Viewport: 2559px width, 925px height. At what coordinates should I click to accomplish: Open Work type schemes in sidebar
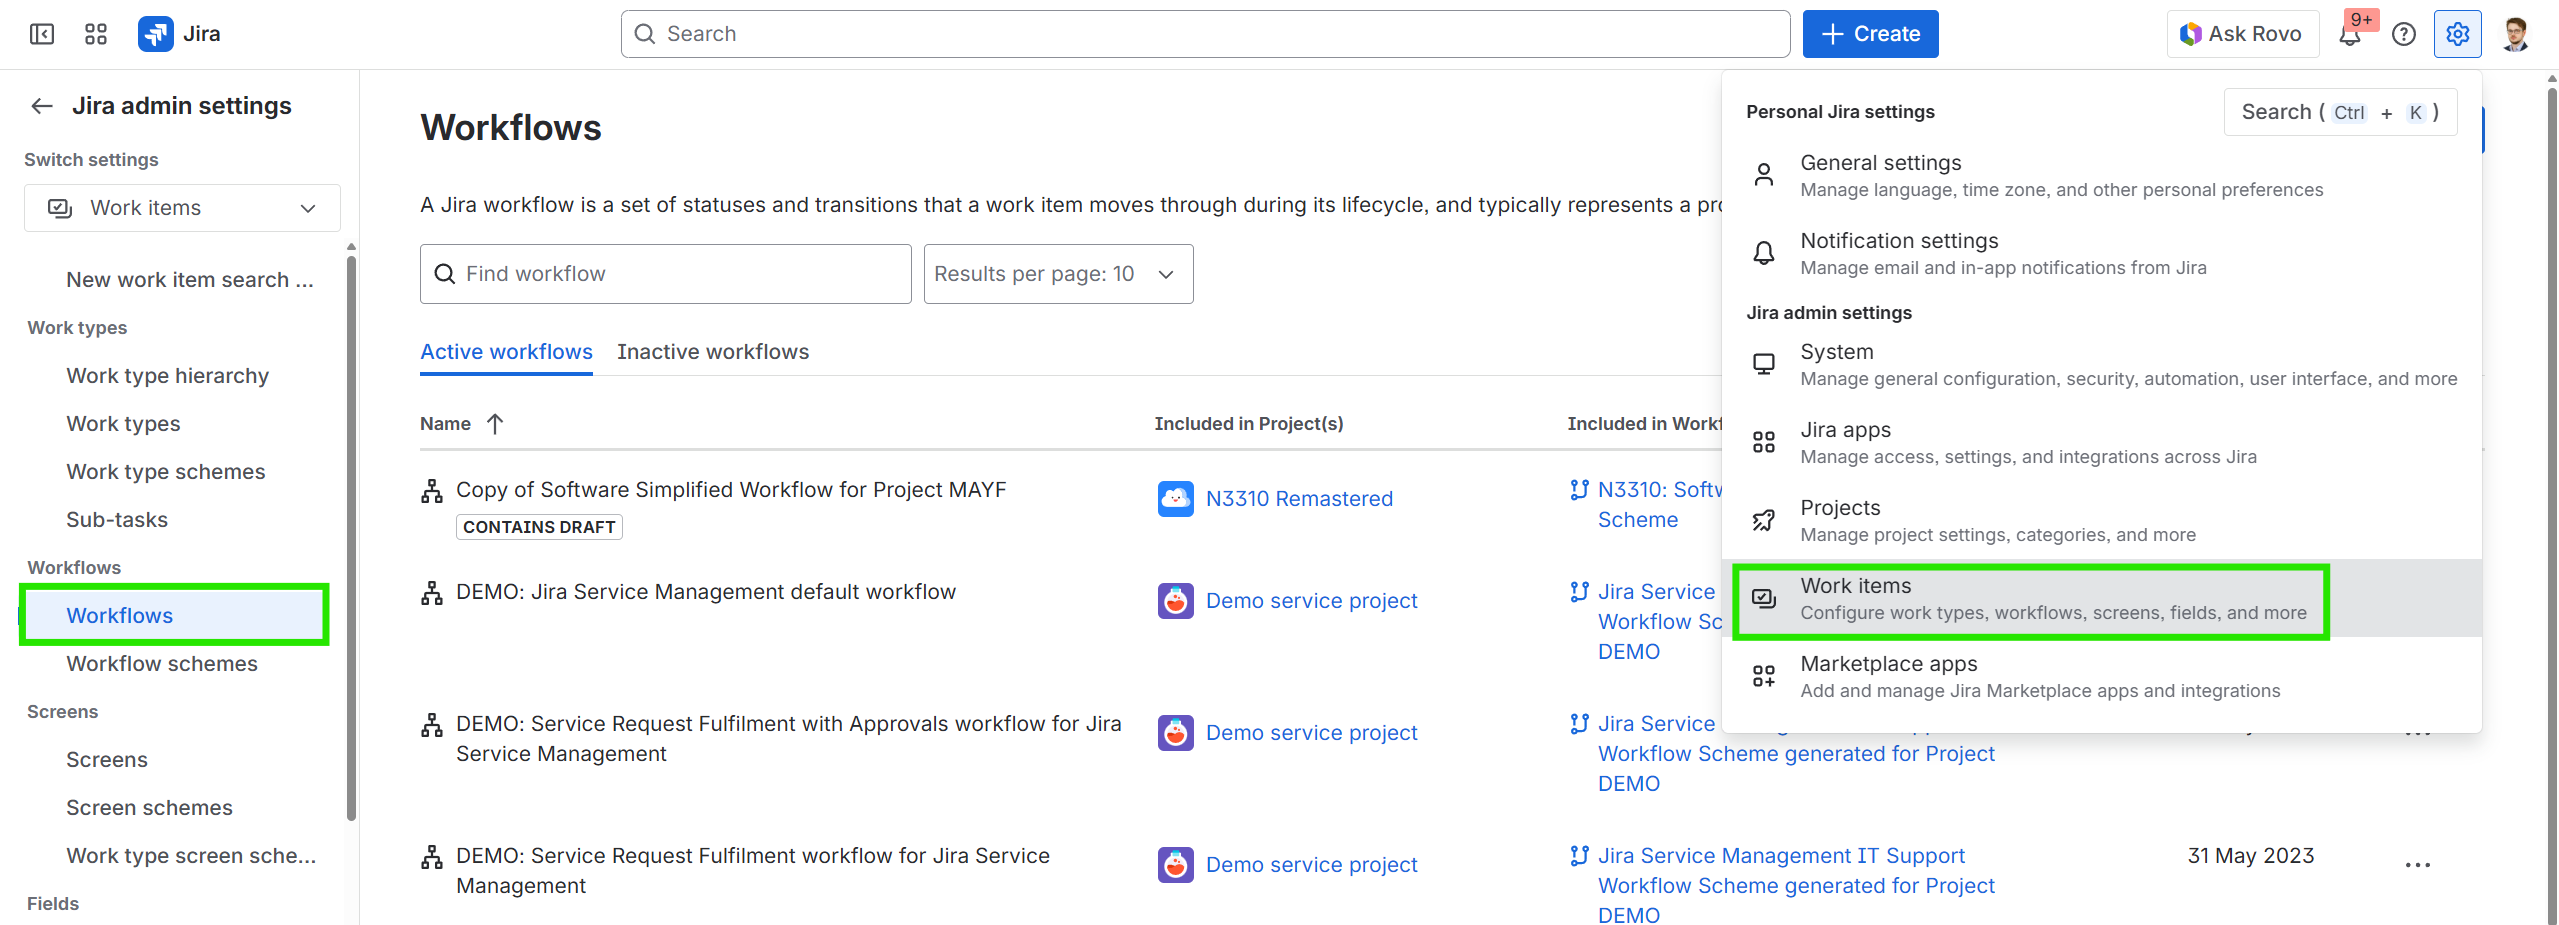coord(165,472)
